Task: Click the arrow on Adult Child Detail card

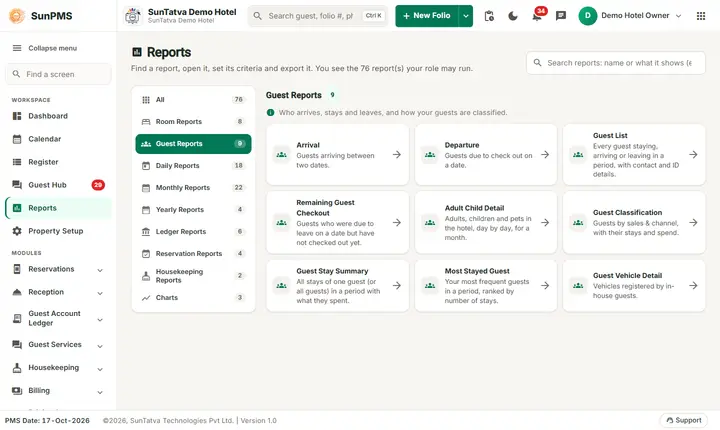Action: tap(545, 222)
